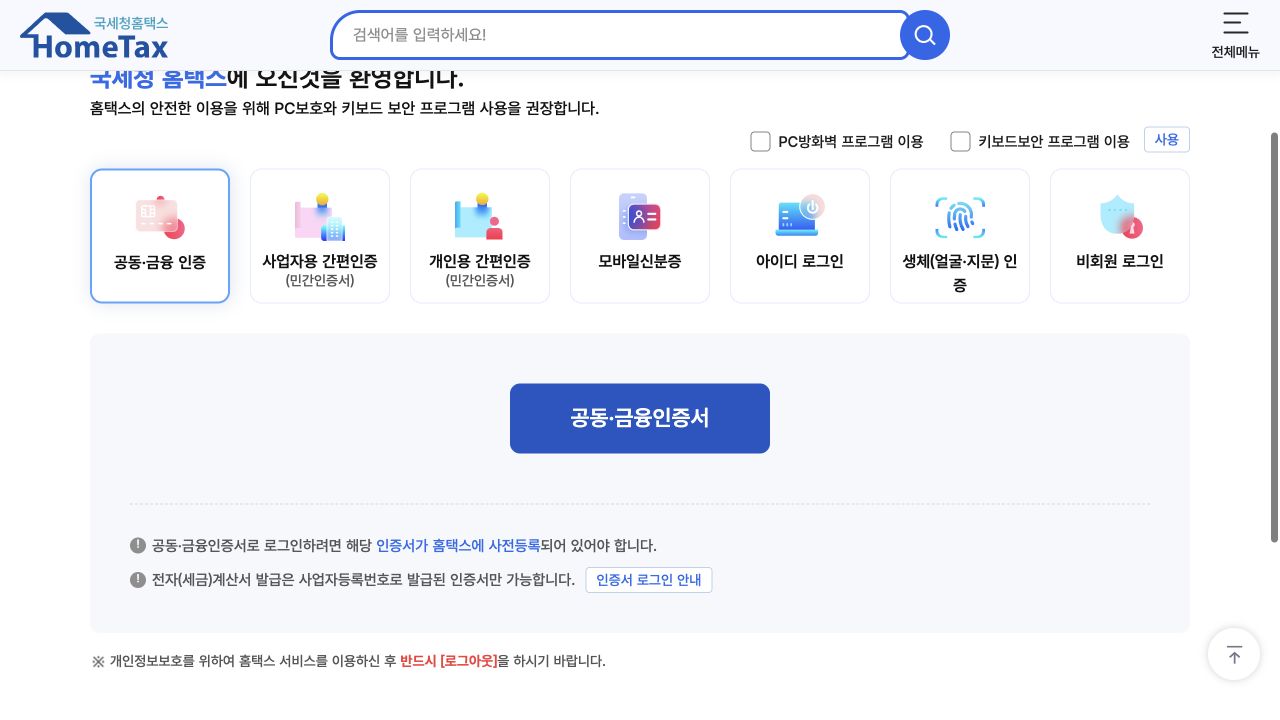Open the 전체메뉴 hamburger menu
This screenshot has width=1280, height=720.
pos(1236,23)
